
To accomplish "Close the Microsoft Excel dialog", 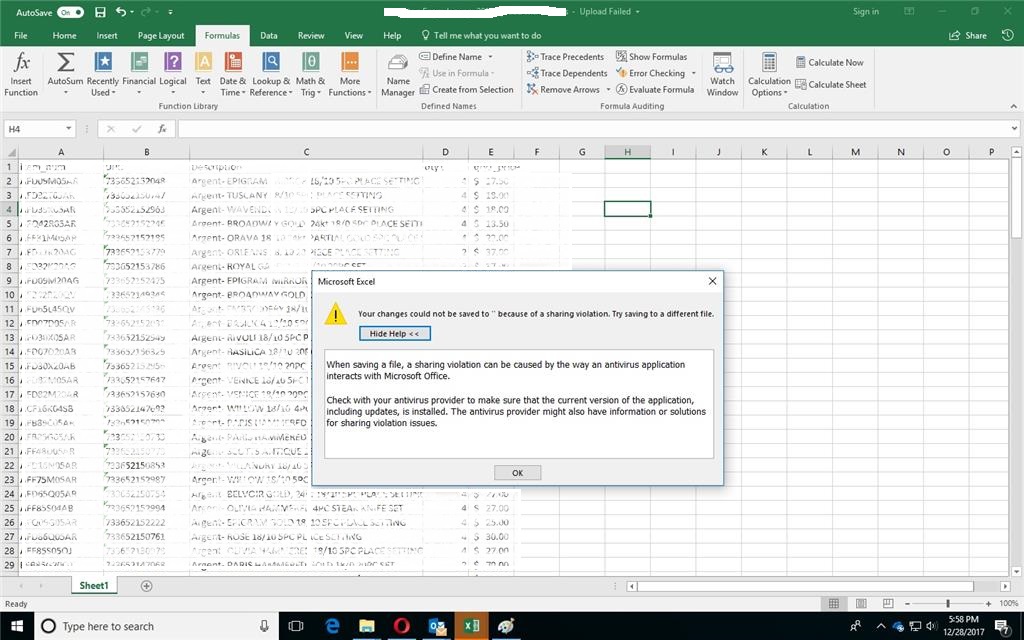I will (712, 281).
